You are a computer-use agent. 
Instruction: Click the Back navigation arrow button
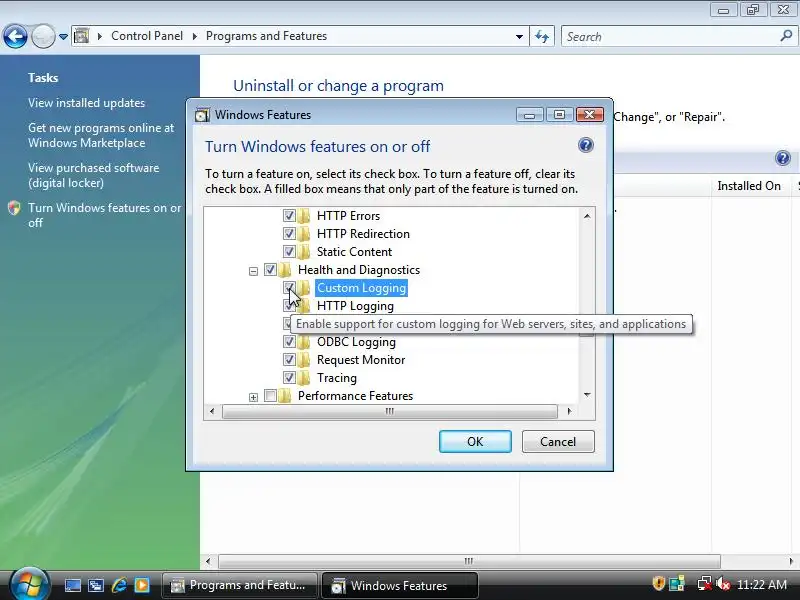point(15,36)
